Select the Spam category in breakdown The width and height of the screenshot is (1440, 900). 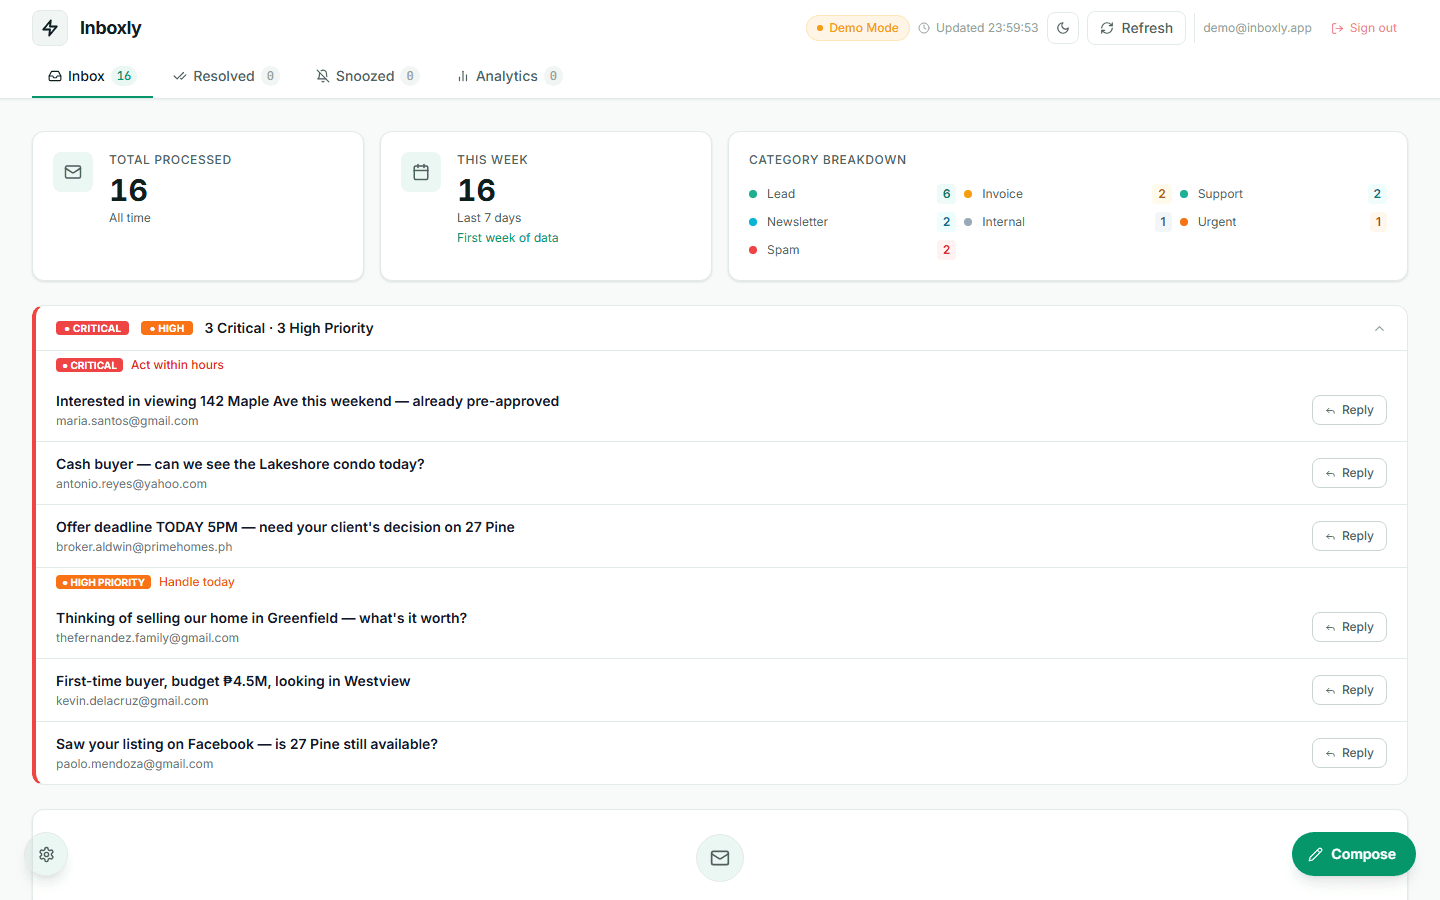pyautogui.click(x=851, y=250)
